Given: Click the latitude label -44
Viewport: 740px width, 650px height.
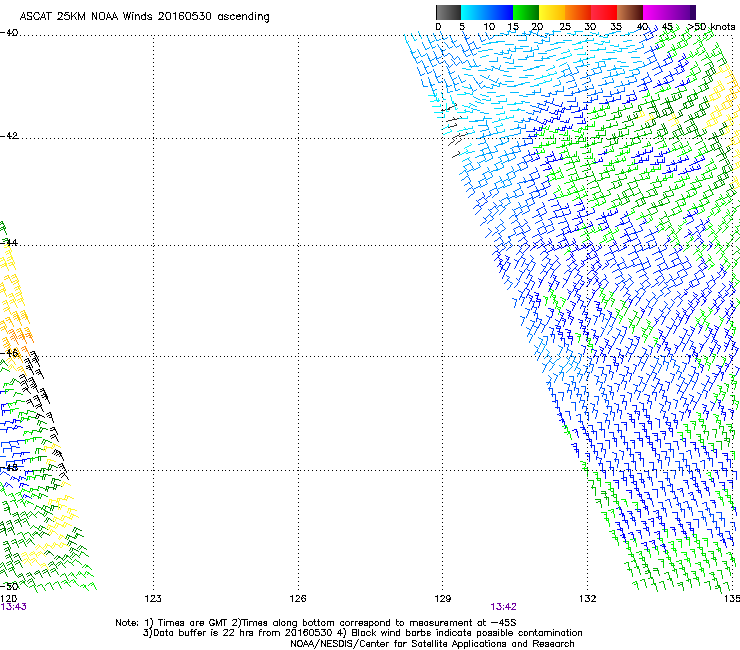Looking at the screenshot, I should pos(9,243).
